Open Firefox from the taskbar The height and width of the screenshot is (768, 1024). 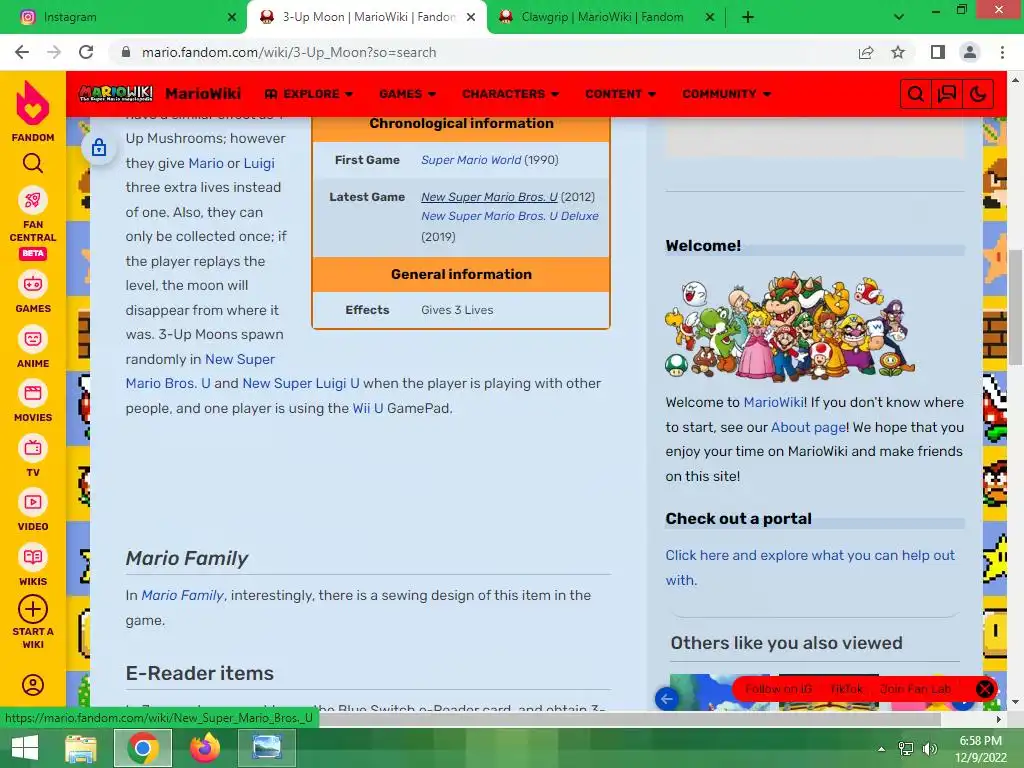(x=205, y=748)
